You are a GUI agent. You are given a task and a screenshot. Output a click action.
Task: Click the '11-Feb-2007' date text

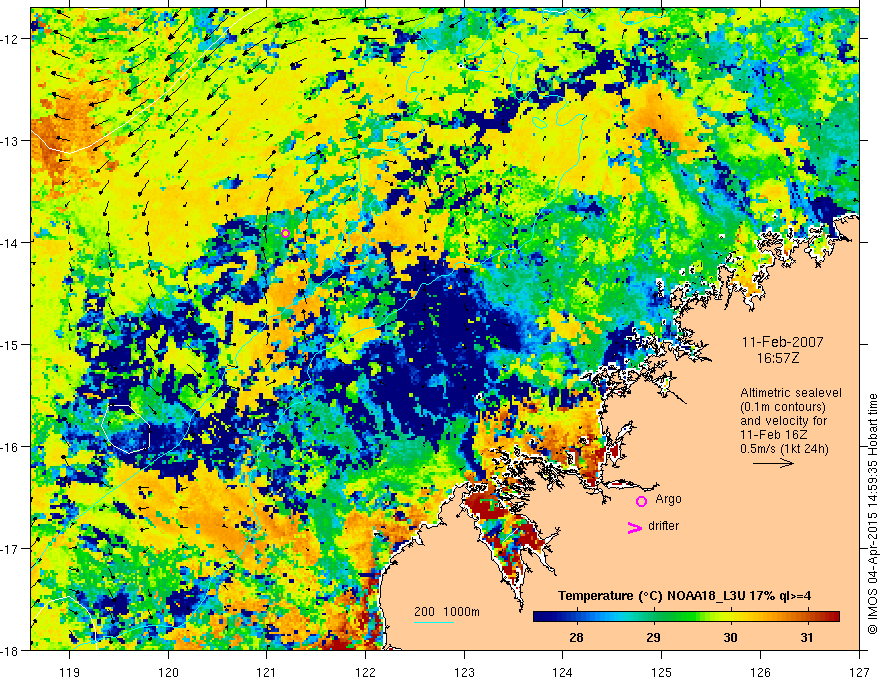(x=782, y=342)
